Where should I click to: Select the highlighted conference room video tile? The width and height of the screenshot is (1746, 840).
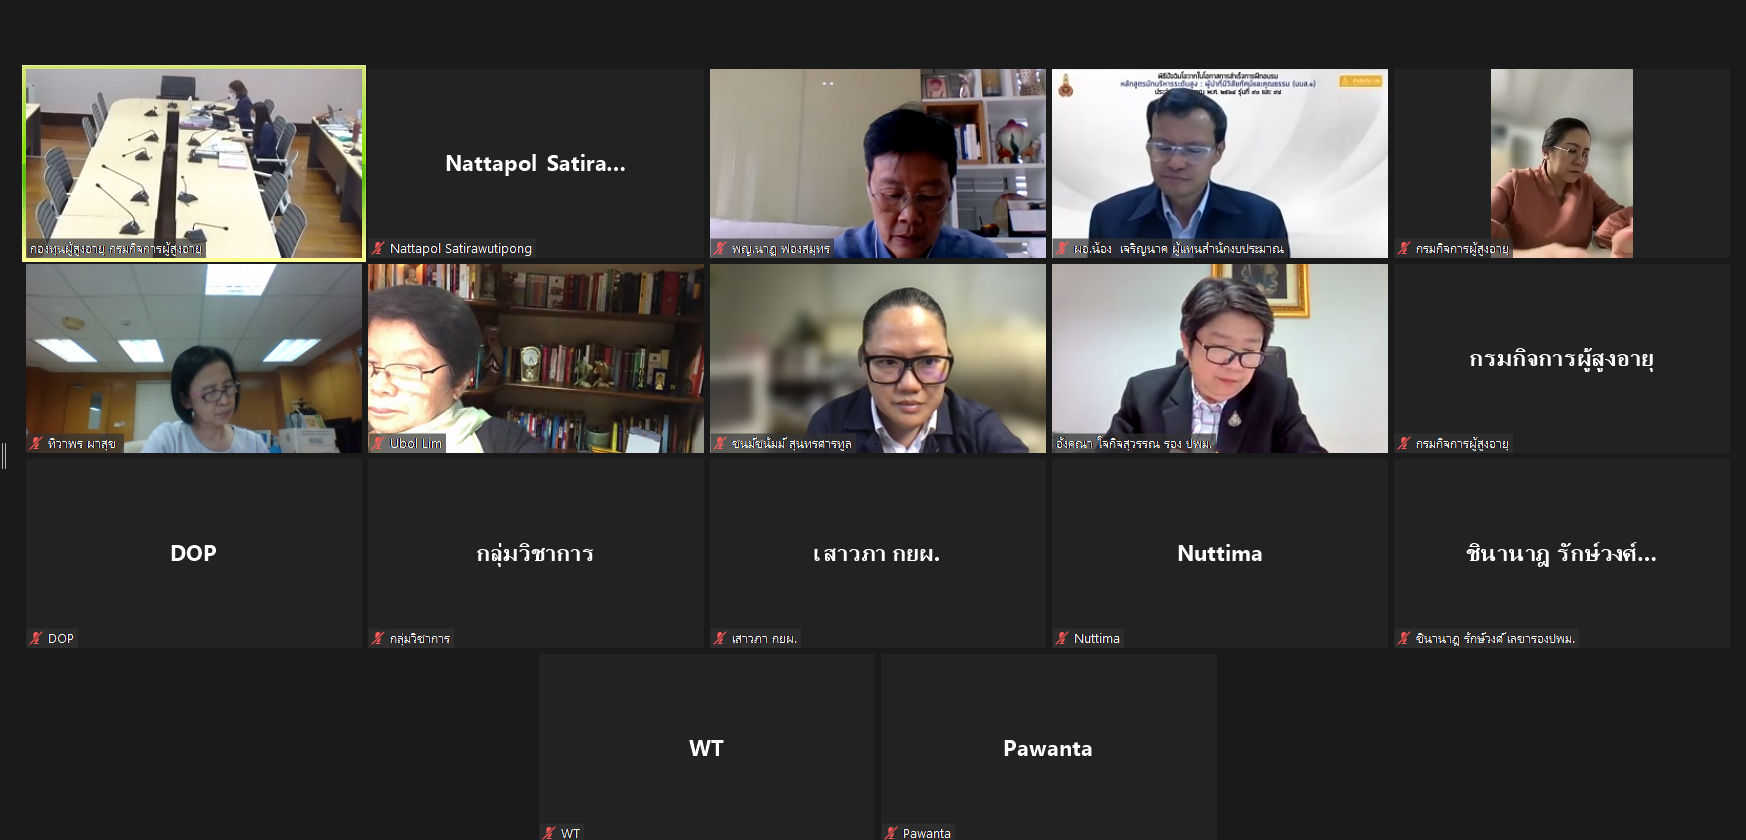point(194,163)
